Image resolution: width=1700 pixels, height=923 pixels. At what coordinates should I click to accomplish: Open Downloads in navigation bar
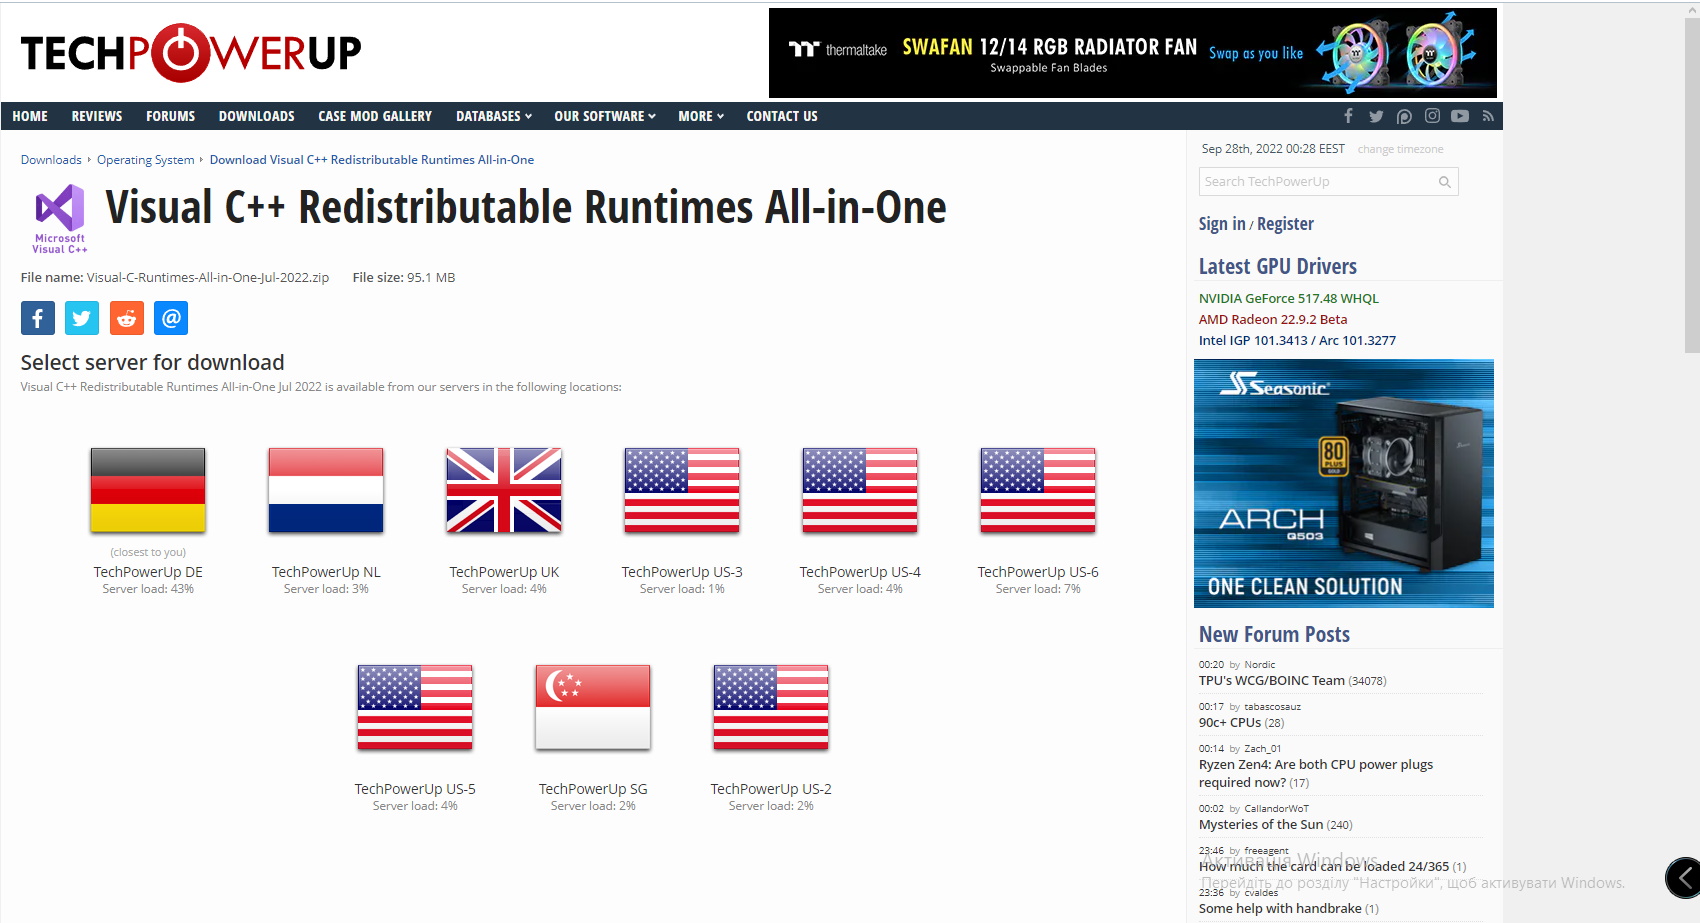pos(257,116)
